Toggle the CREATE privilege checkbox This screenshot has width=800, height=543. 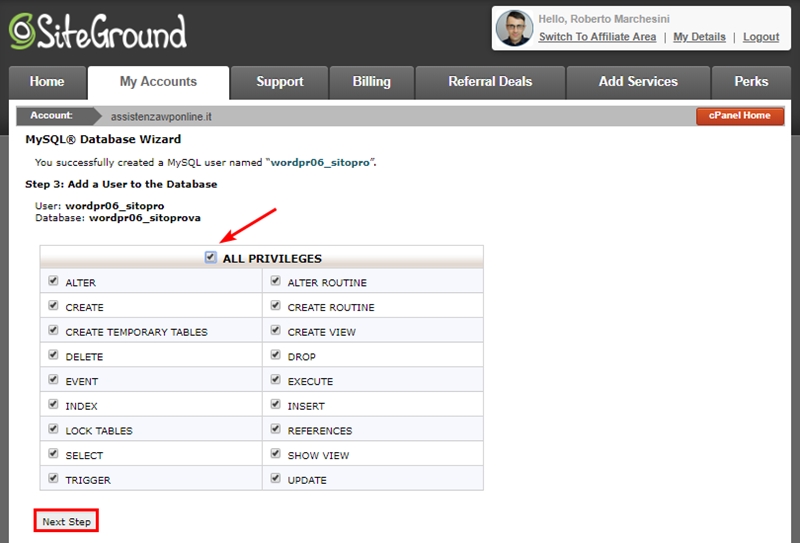point(53,305)
